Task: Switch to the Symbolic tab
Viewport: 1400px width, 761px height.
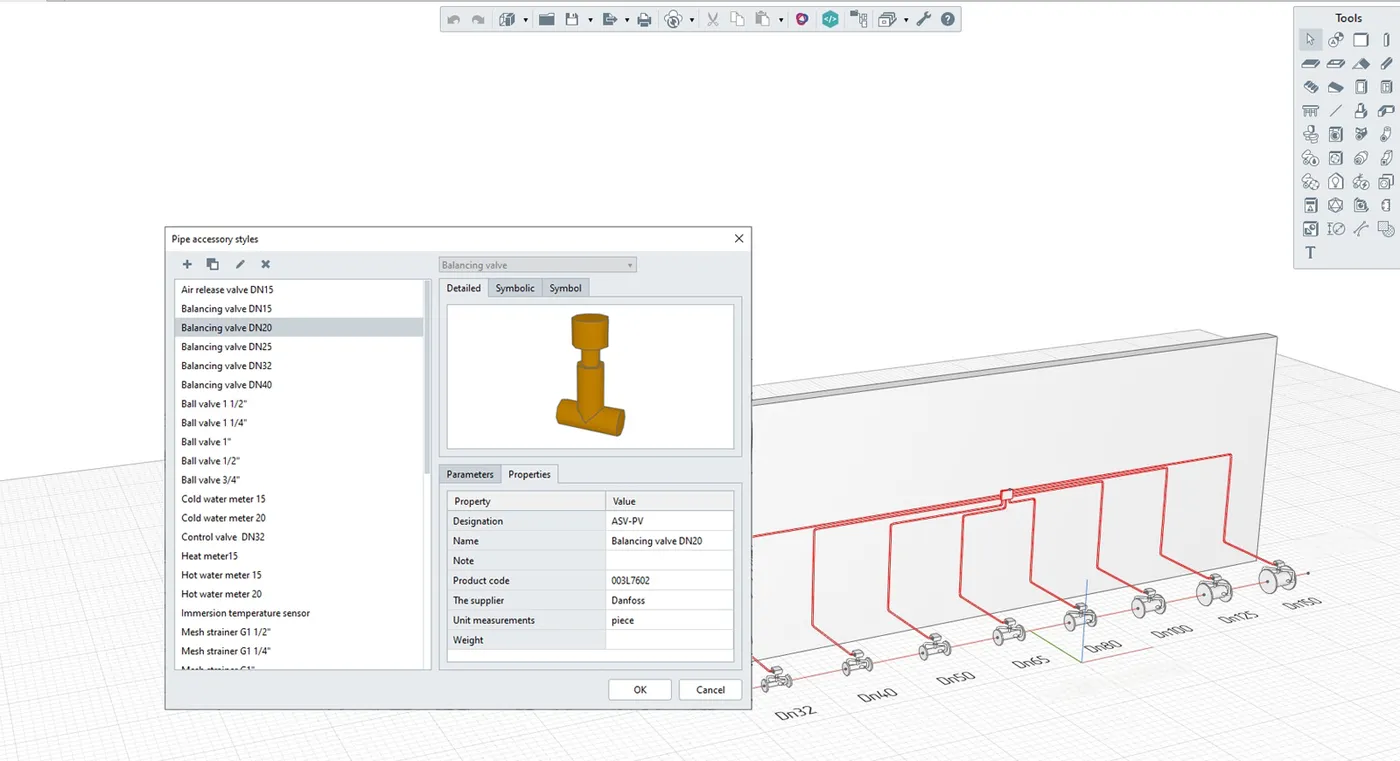Action: (515, 288)
